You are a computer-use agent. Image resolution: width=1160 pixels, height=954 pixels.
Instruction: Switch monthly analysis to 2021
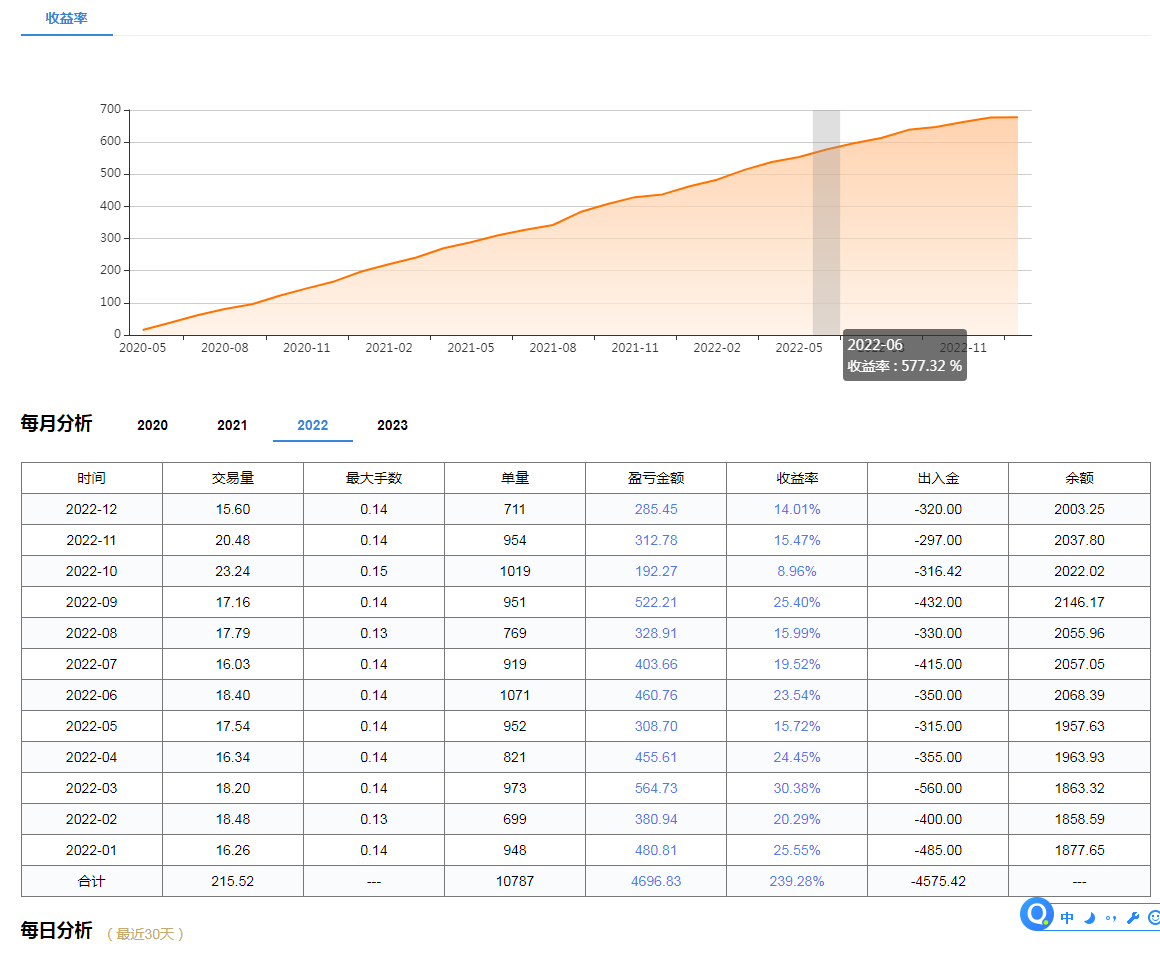pos(232,425)
